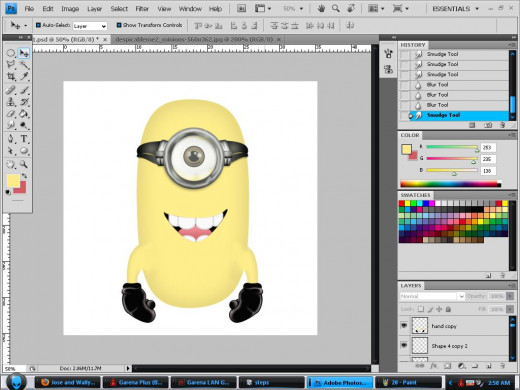
Task: Open the steps taskbar button
Action: click(271, 382)
